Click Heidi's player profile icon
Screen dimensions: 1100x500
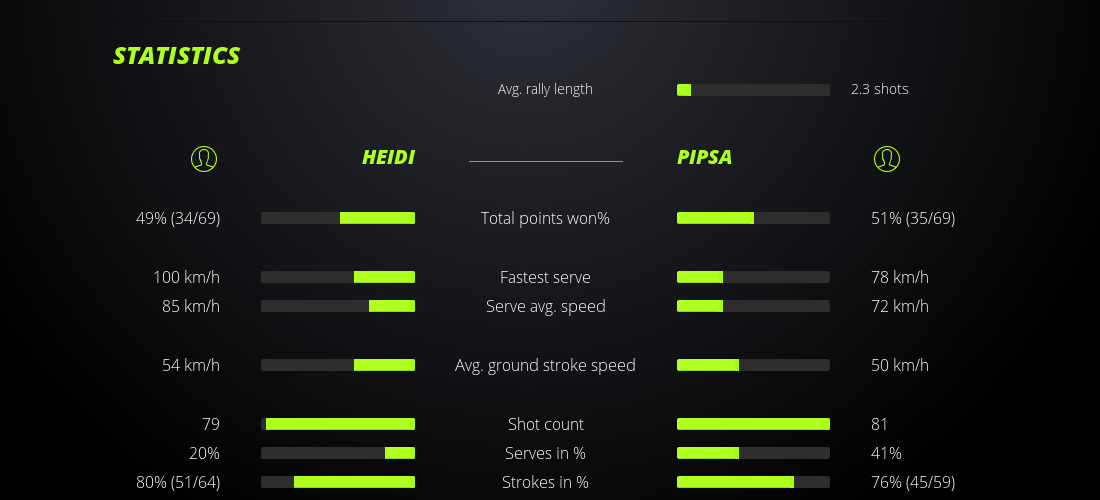(203, 158)
